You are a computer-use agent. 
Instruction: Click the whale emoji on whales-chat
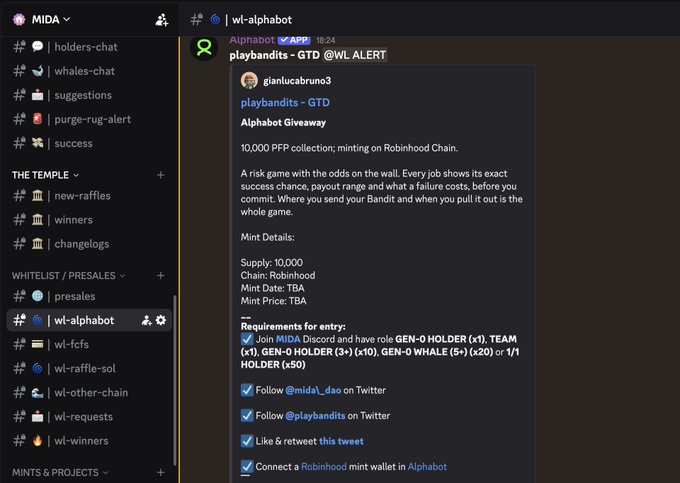[x=37, y=71]
